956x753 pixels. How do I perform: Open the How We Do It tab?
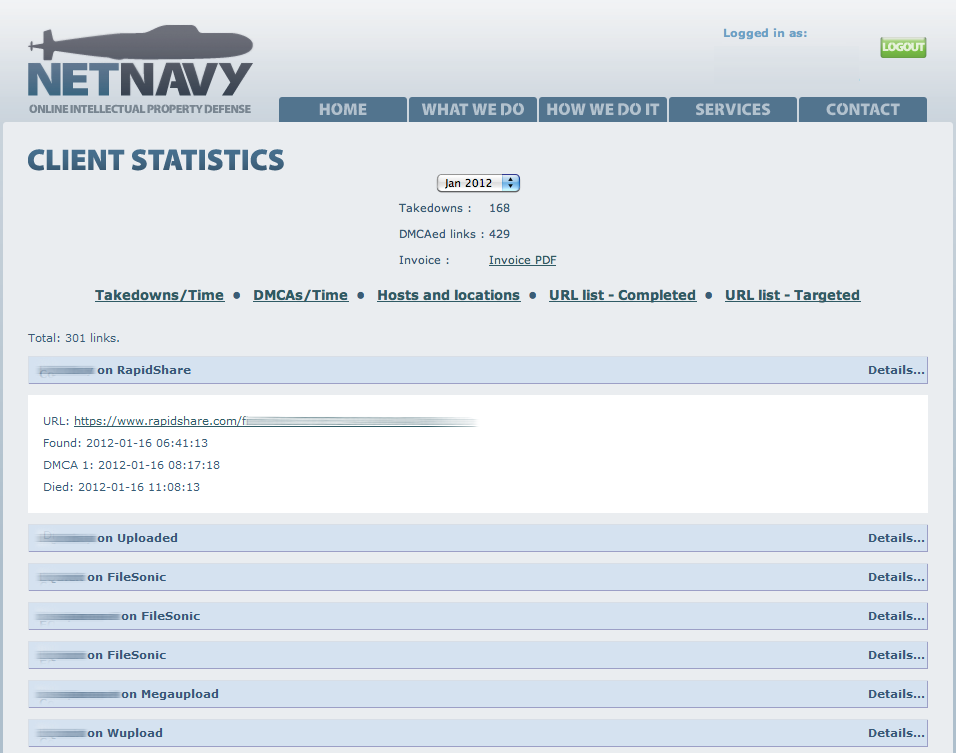[602, 109]
